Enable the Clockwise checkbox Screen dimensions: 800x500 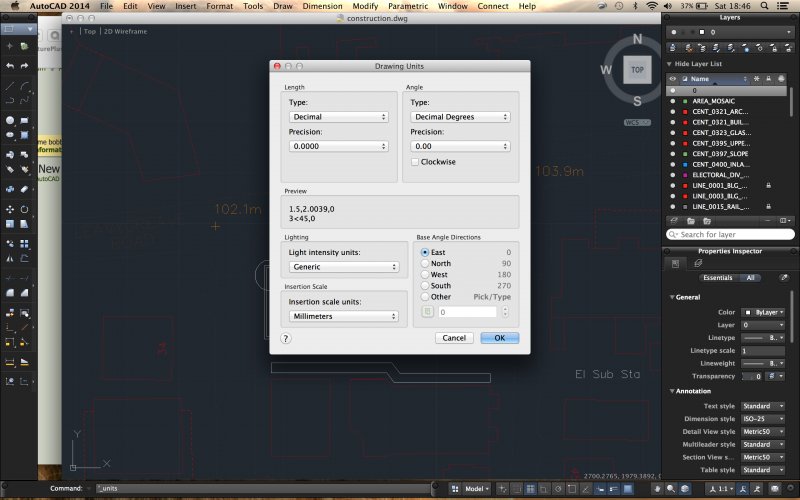coord(415,162)
